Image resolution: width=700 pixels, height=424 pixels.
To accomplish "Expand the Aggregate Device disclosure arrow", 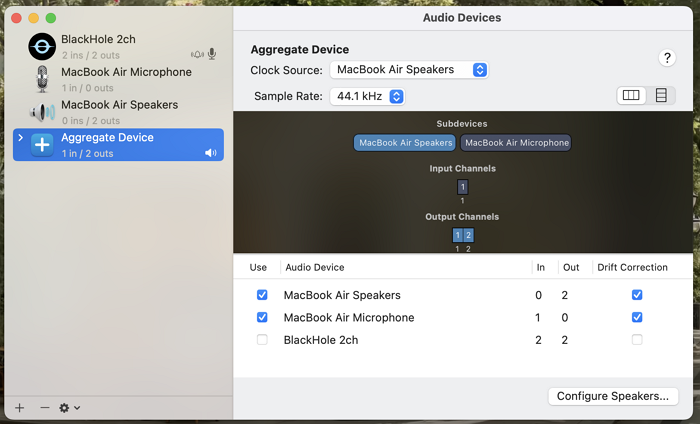I will [21, 137].
